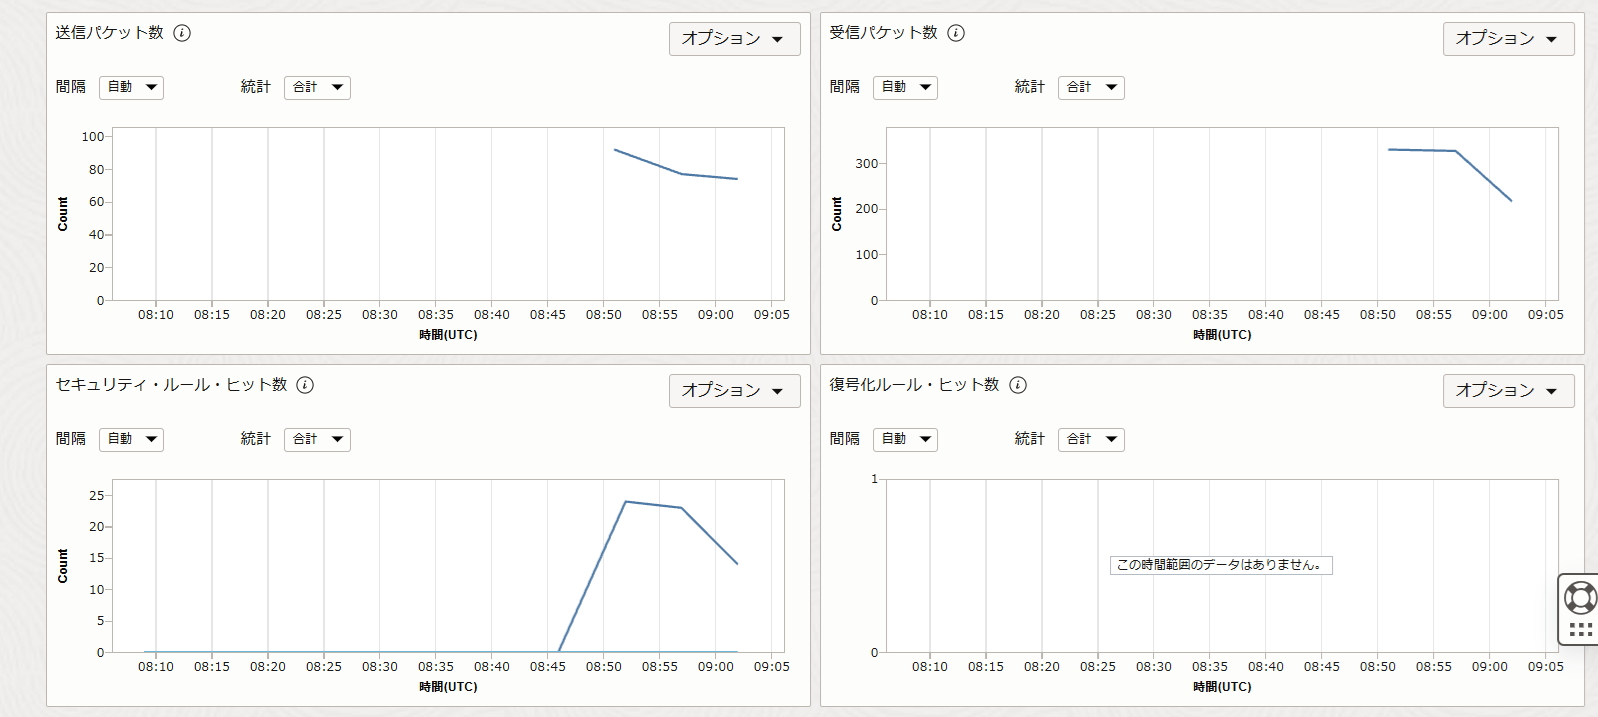This screenshot has height=717, width=1598.
Task: Click the 送信パケット数 panel title
Action: [x=110, y=33]
